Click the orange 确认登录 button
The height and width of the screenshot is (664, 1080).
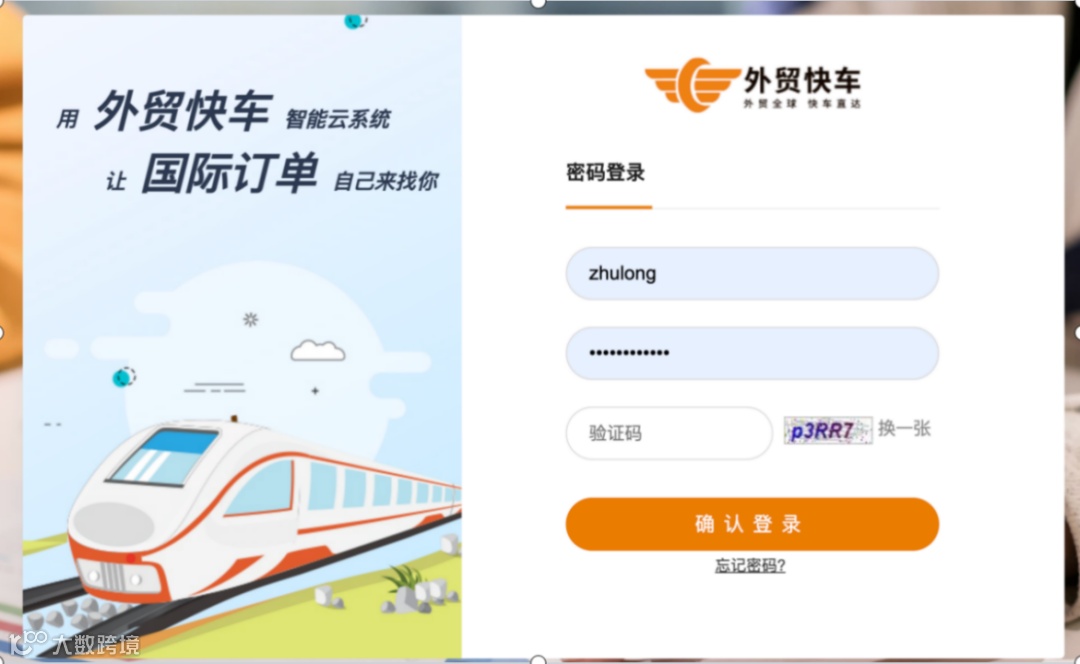752,524
